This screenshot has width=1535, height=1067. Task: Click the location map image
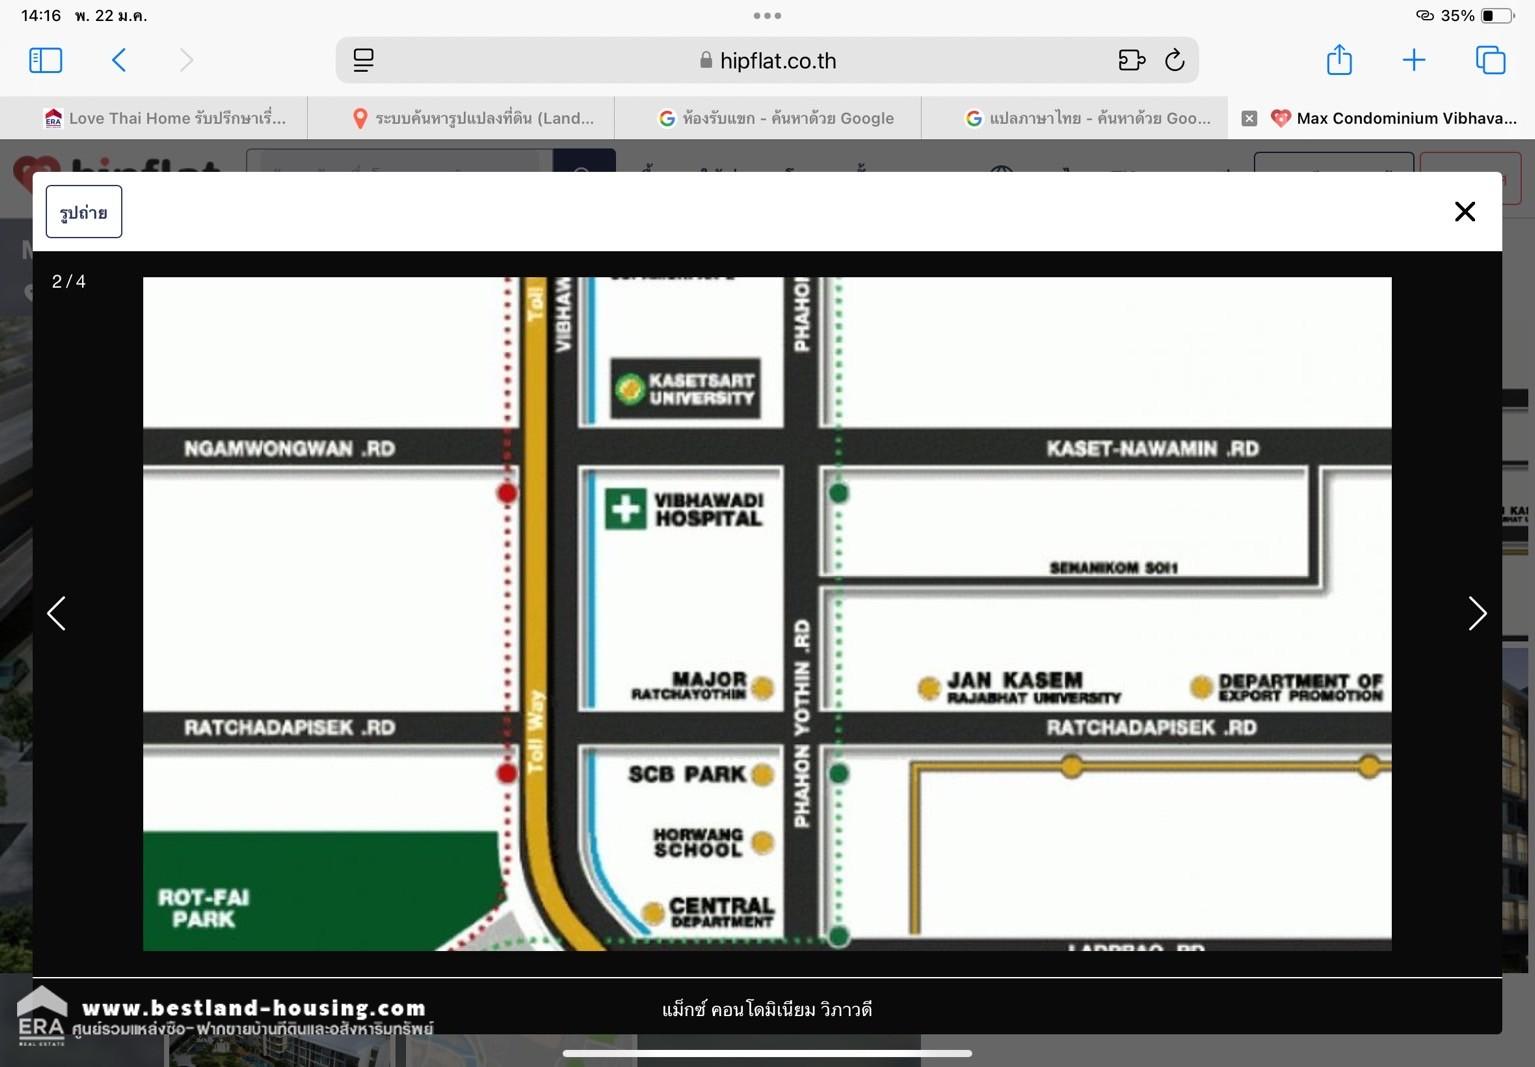tap(767, 614)
